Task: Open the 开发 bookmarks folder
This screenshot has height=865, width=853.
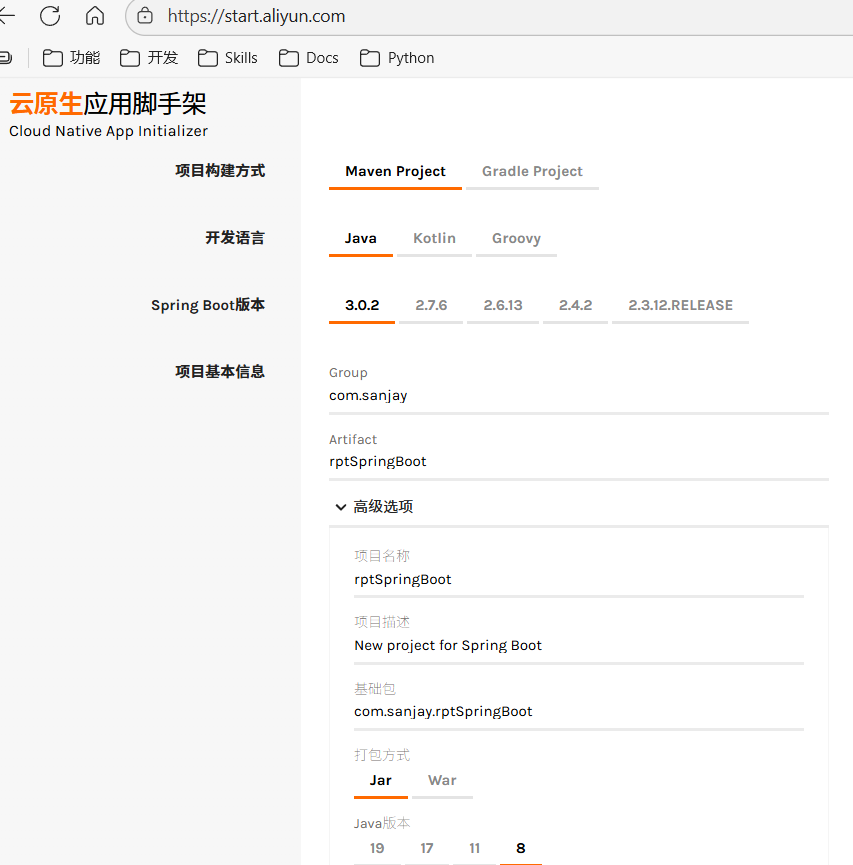Action: coord(149,58)
